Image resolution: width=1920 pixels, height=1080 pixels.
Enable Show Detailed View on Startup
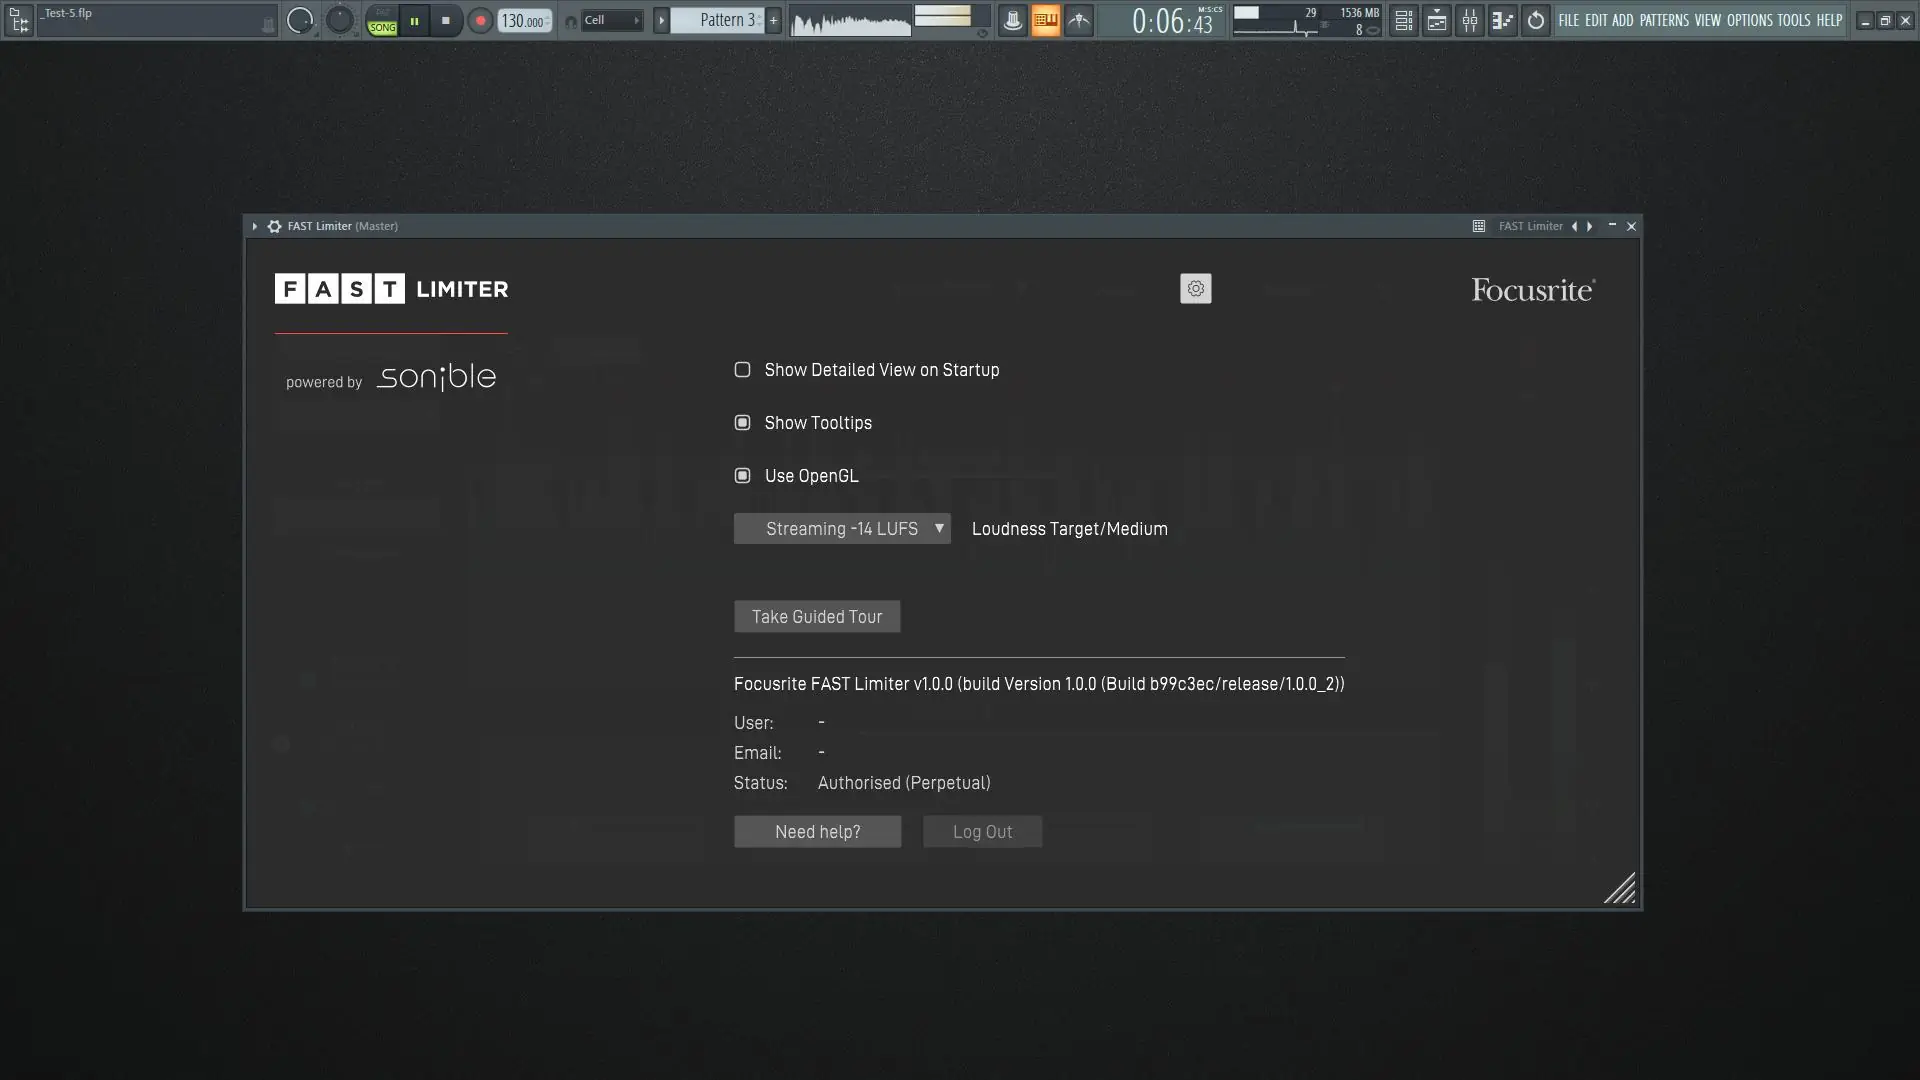[x=742, y=370]
